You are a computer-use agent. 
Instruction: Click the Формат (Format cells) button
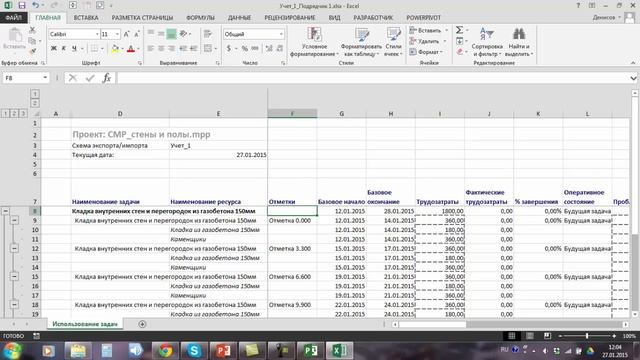(426, 52)
